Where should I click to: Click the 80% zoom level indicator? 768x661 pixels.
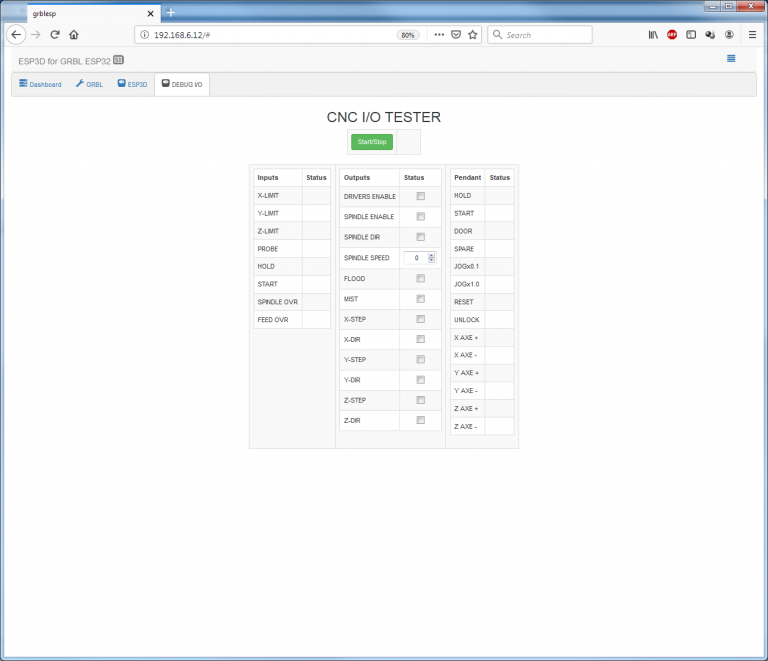408,35
